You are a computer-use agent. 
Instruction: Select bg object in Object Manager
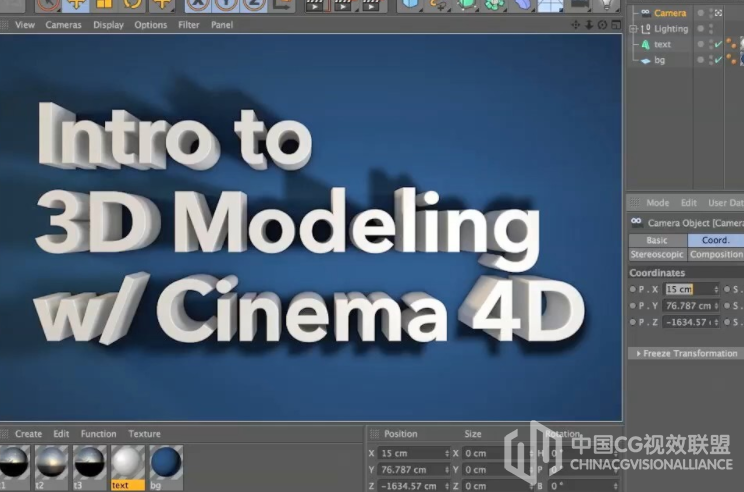(660, 60)
